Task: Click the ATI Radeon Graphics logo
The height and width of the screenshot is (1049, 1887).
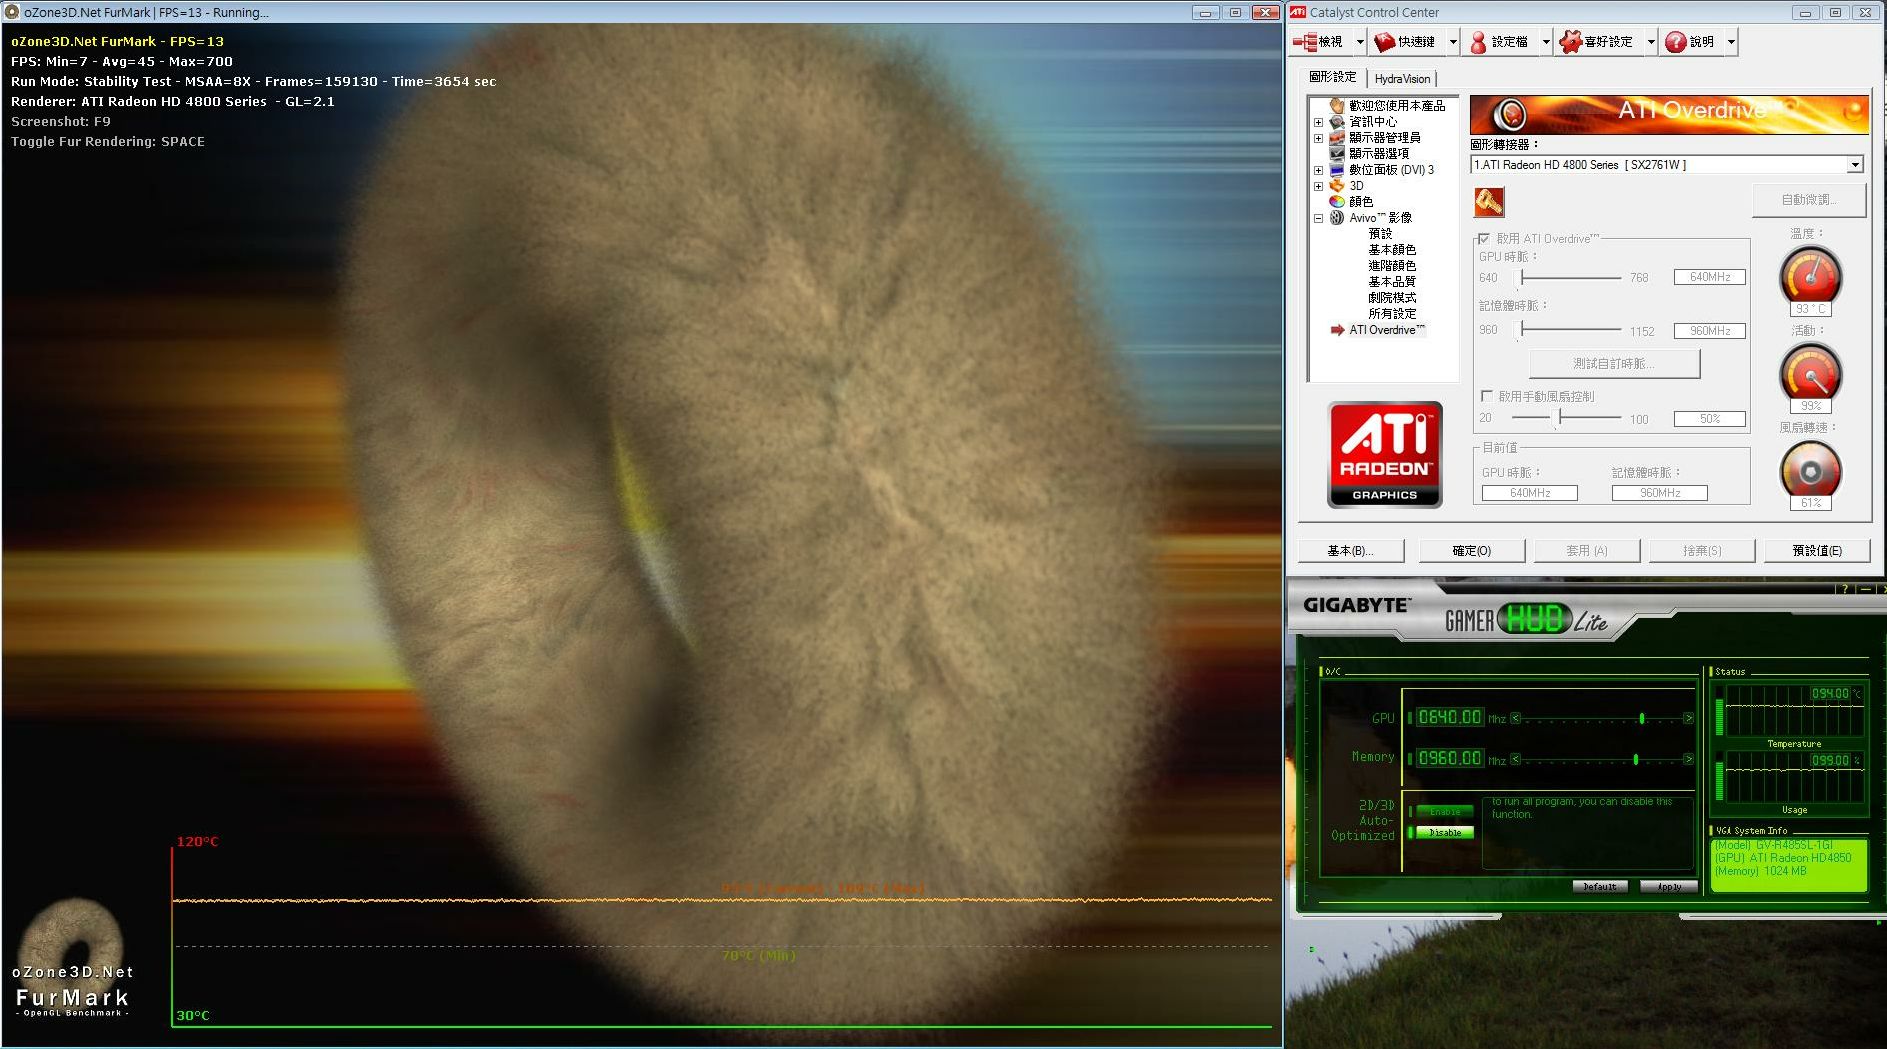Action: (1385, 455)
